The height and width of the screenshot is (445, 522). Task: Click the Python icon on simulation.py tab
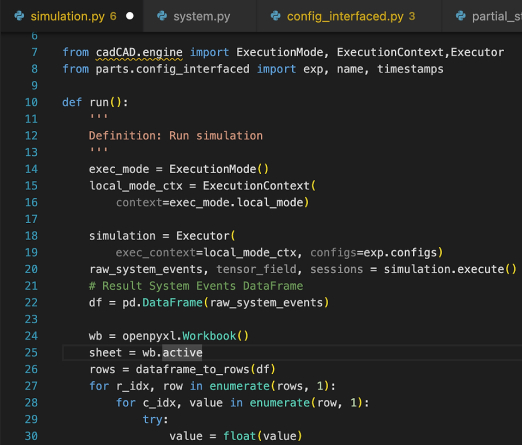click(19, 16)
